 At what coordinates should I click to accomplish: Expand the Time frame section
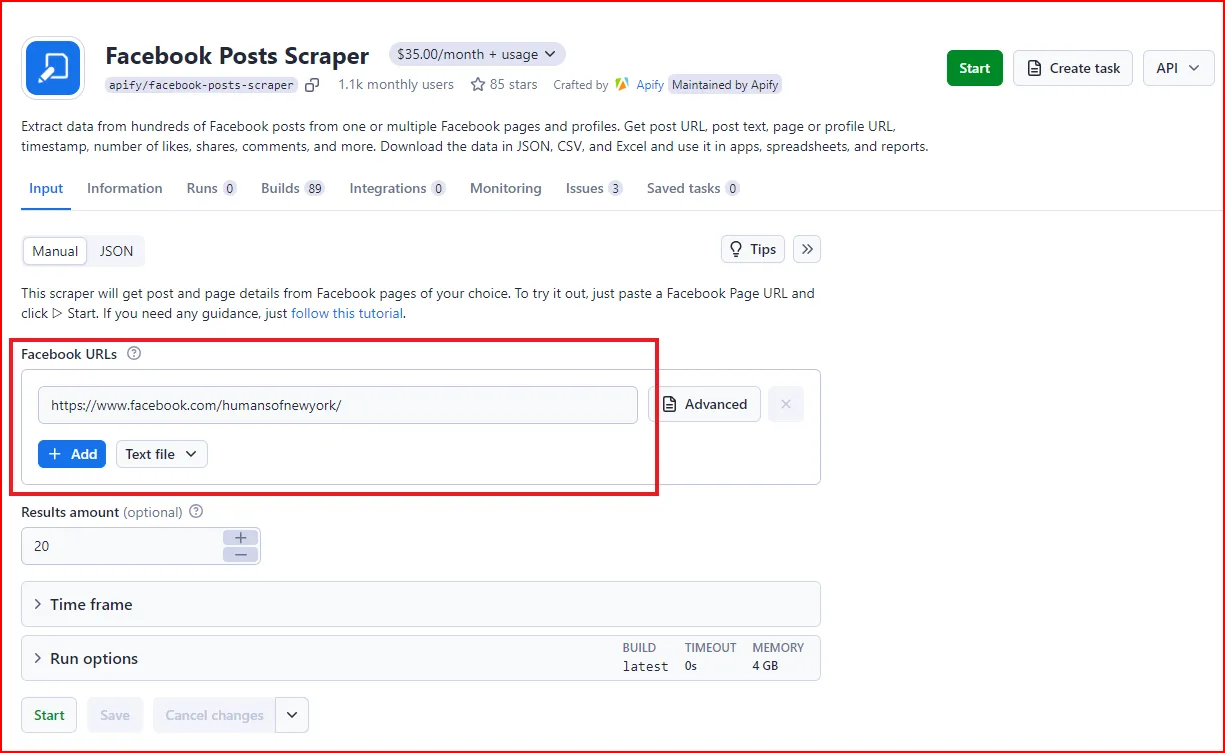[x=421, y=604]
